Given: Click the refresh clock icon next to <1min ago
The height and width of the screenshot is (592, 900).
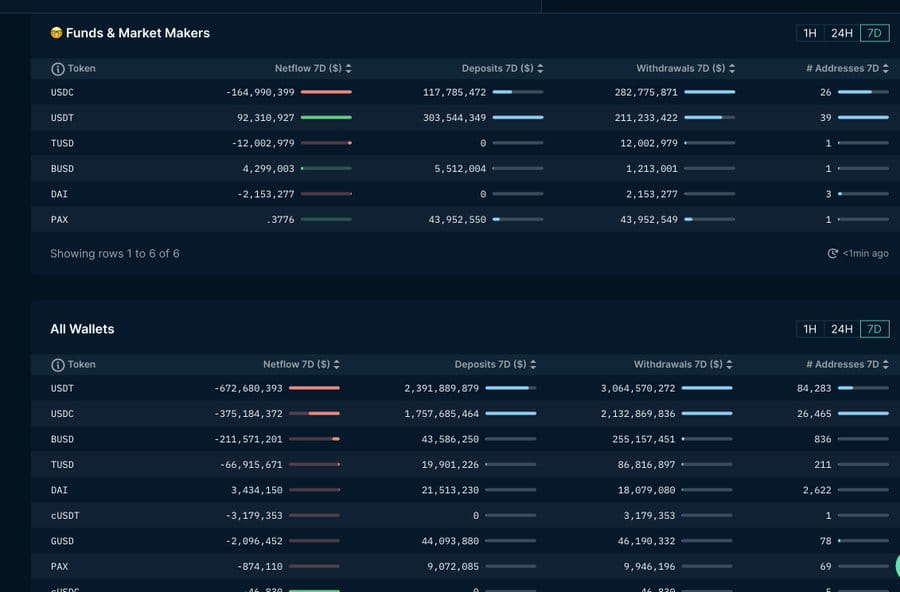Looking at the screenshot, I should pos(832,253).
